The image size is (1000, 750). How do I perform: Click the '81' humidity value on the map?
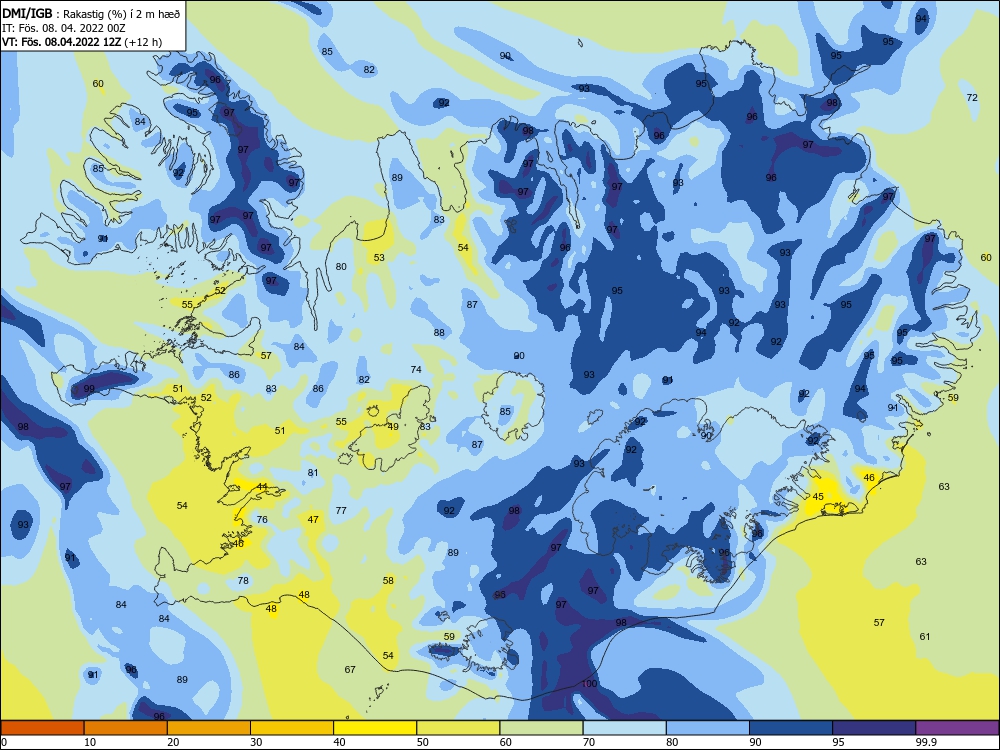(x=312, y=473)
